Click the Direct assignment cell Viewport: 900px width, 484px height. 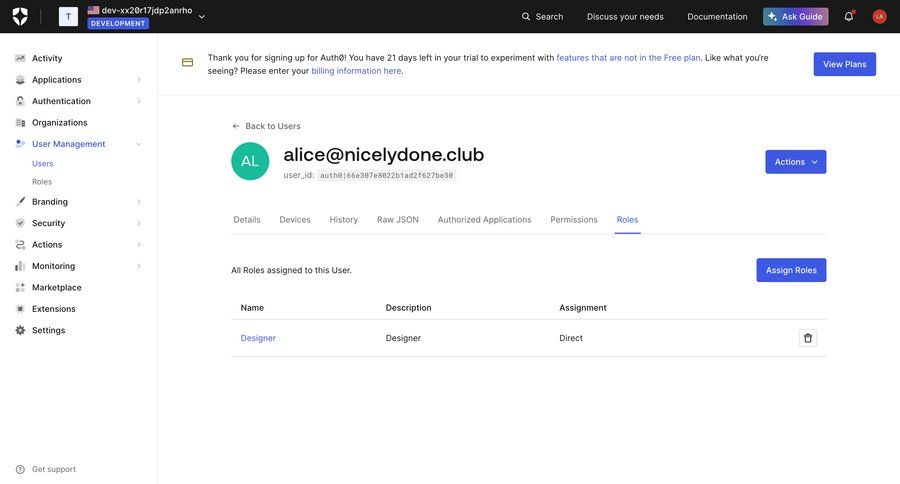(x=571, y=338)
